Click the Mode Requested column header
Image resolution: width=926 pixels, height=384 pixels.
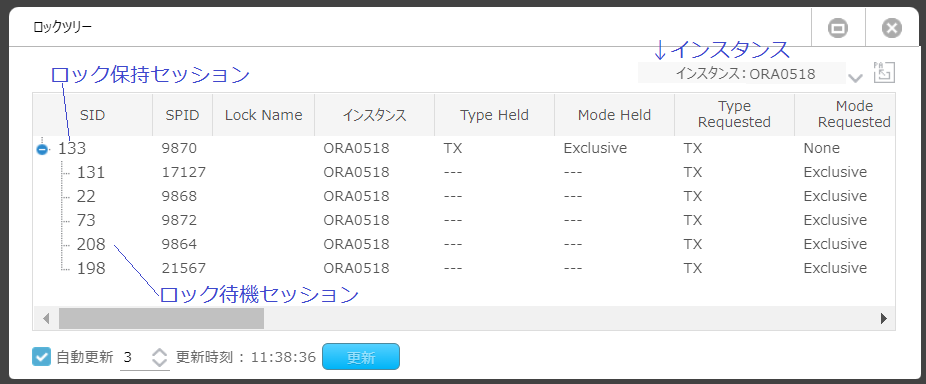pyautogui.click(x=845, y=115)
